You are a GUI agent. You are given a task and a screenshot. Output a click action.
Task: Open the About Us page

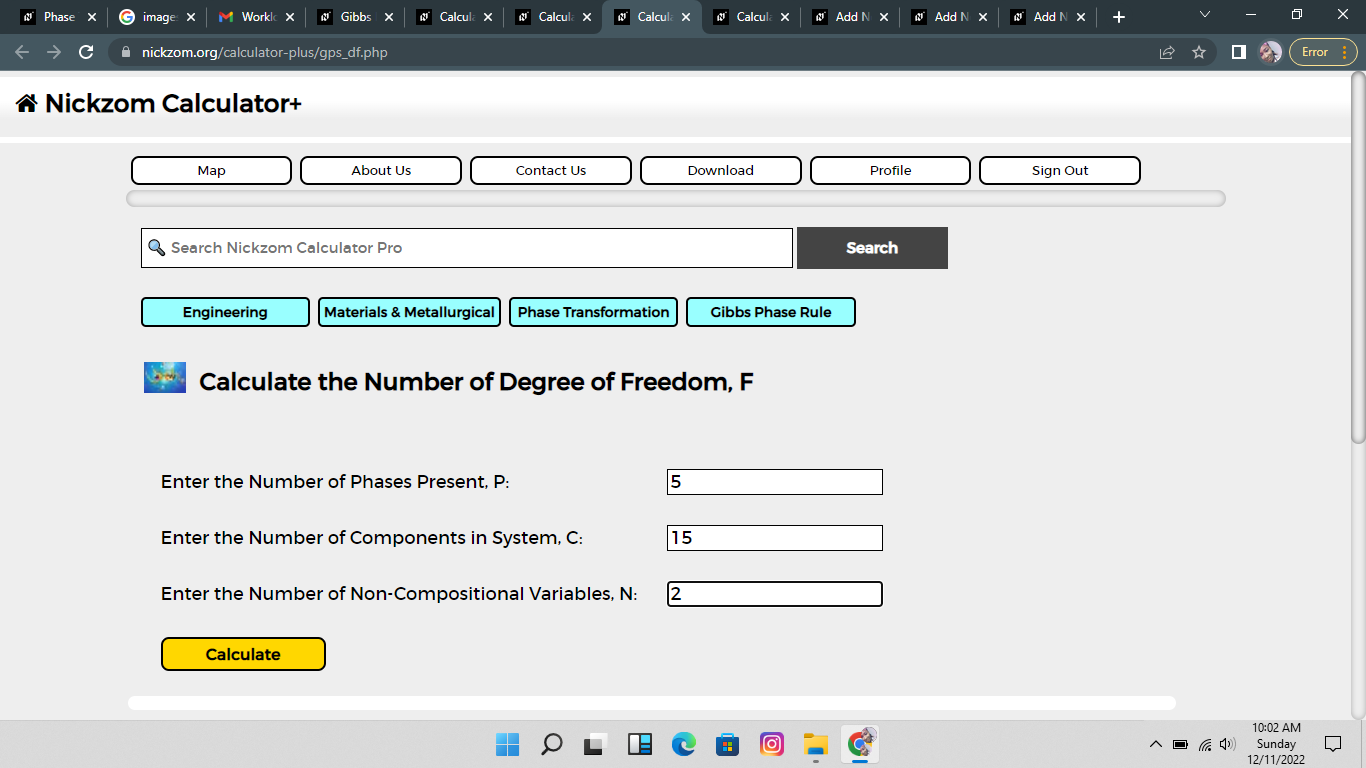coord(381,170)
